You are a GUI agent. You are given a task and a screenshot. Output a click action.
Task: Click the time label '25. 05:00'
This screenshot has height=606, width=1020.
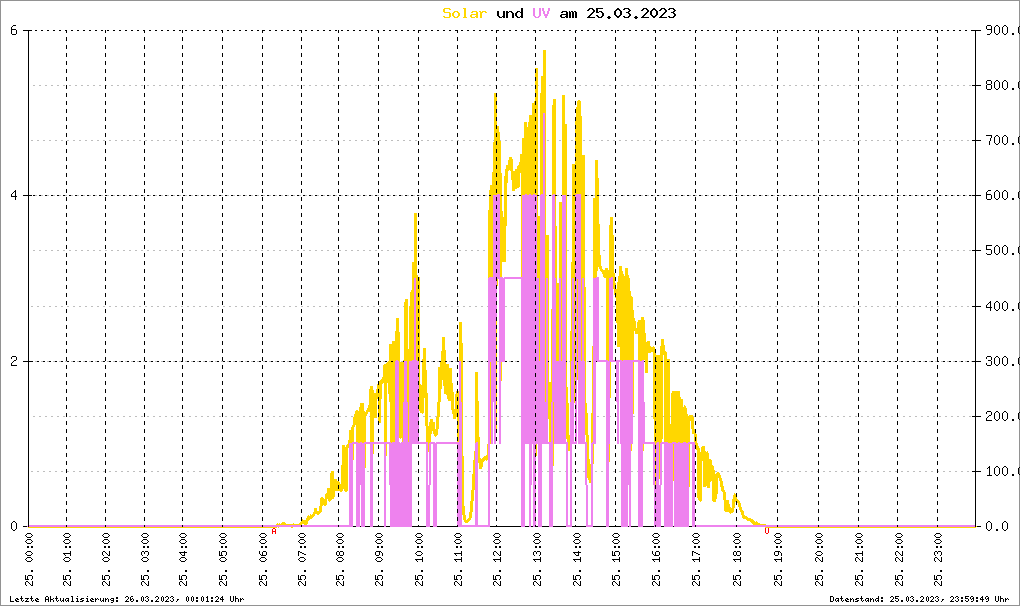pos(224,560)
